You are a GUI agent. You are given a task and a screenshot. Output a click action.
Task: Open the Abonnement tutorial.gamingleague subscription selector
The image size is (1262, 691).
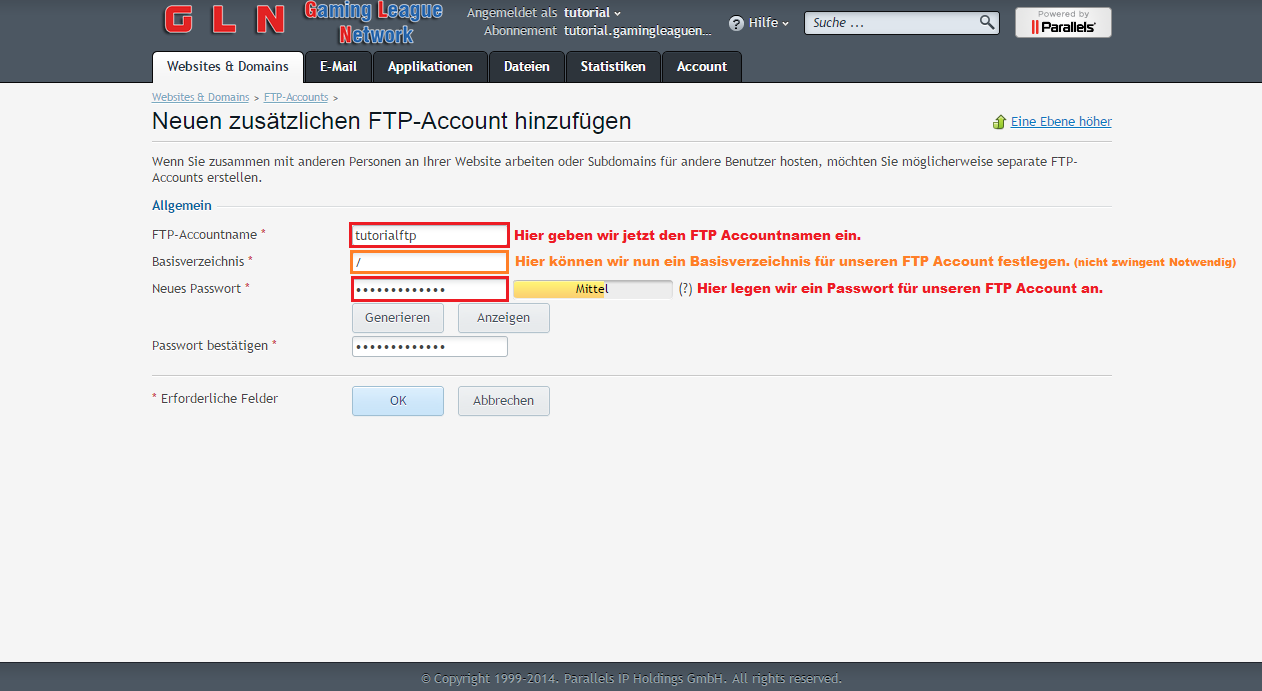point(637,31)
